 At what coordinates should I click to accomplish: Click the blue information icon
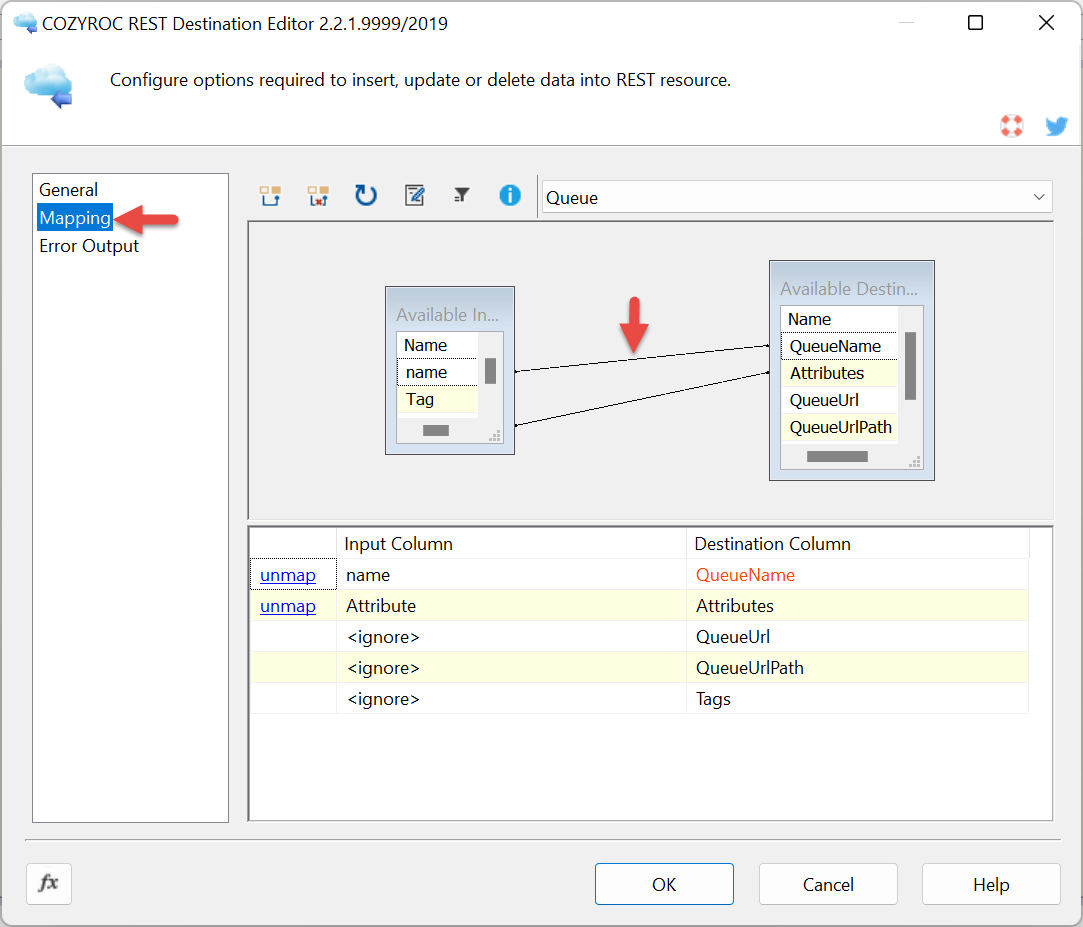(x=510, y=196)
